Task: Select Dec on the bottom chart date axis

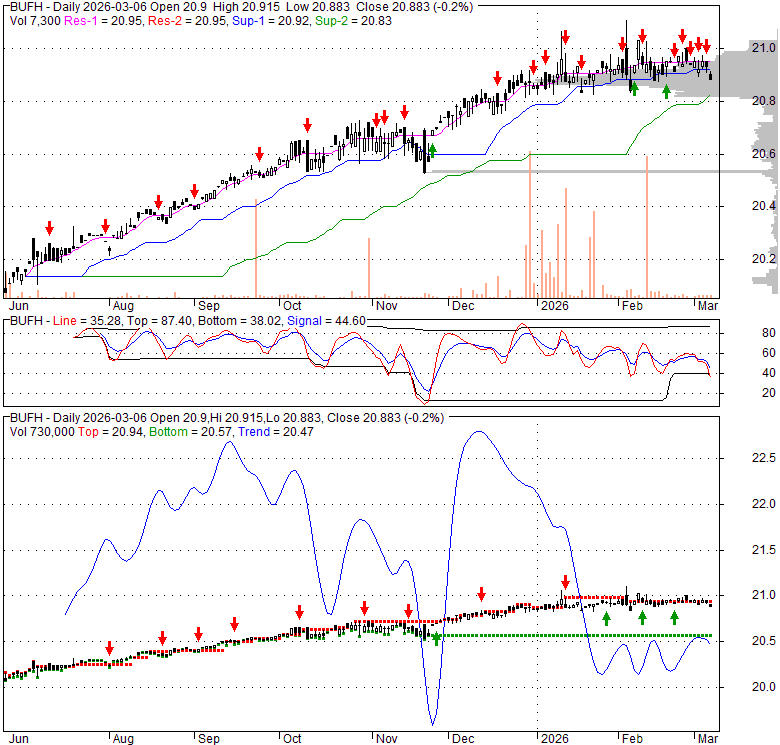Action: [x=463, y=739]
